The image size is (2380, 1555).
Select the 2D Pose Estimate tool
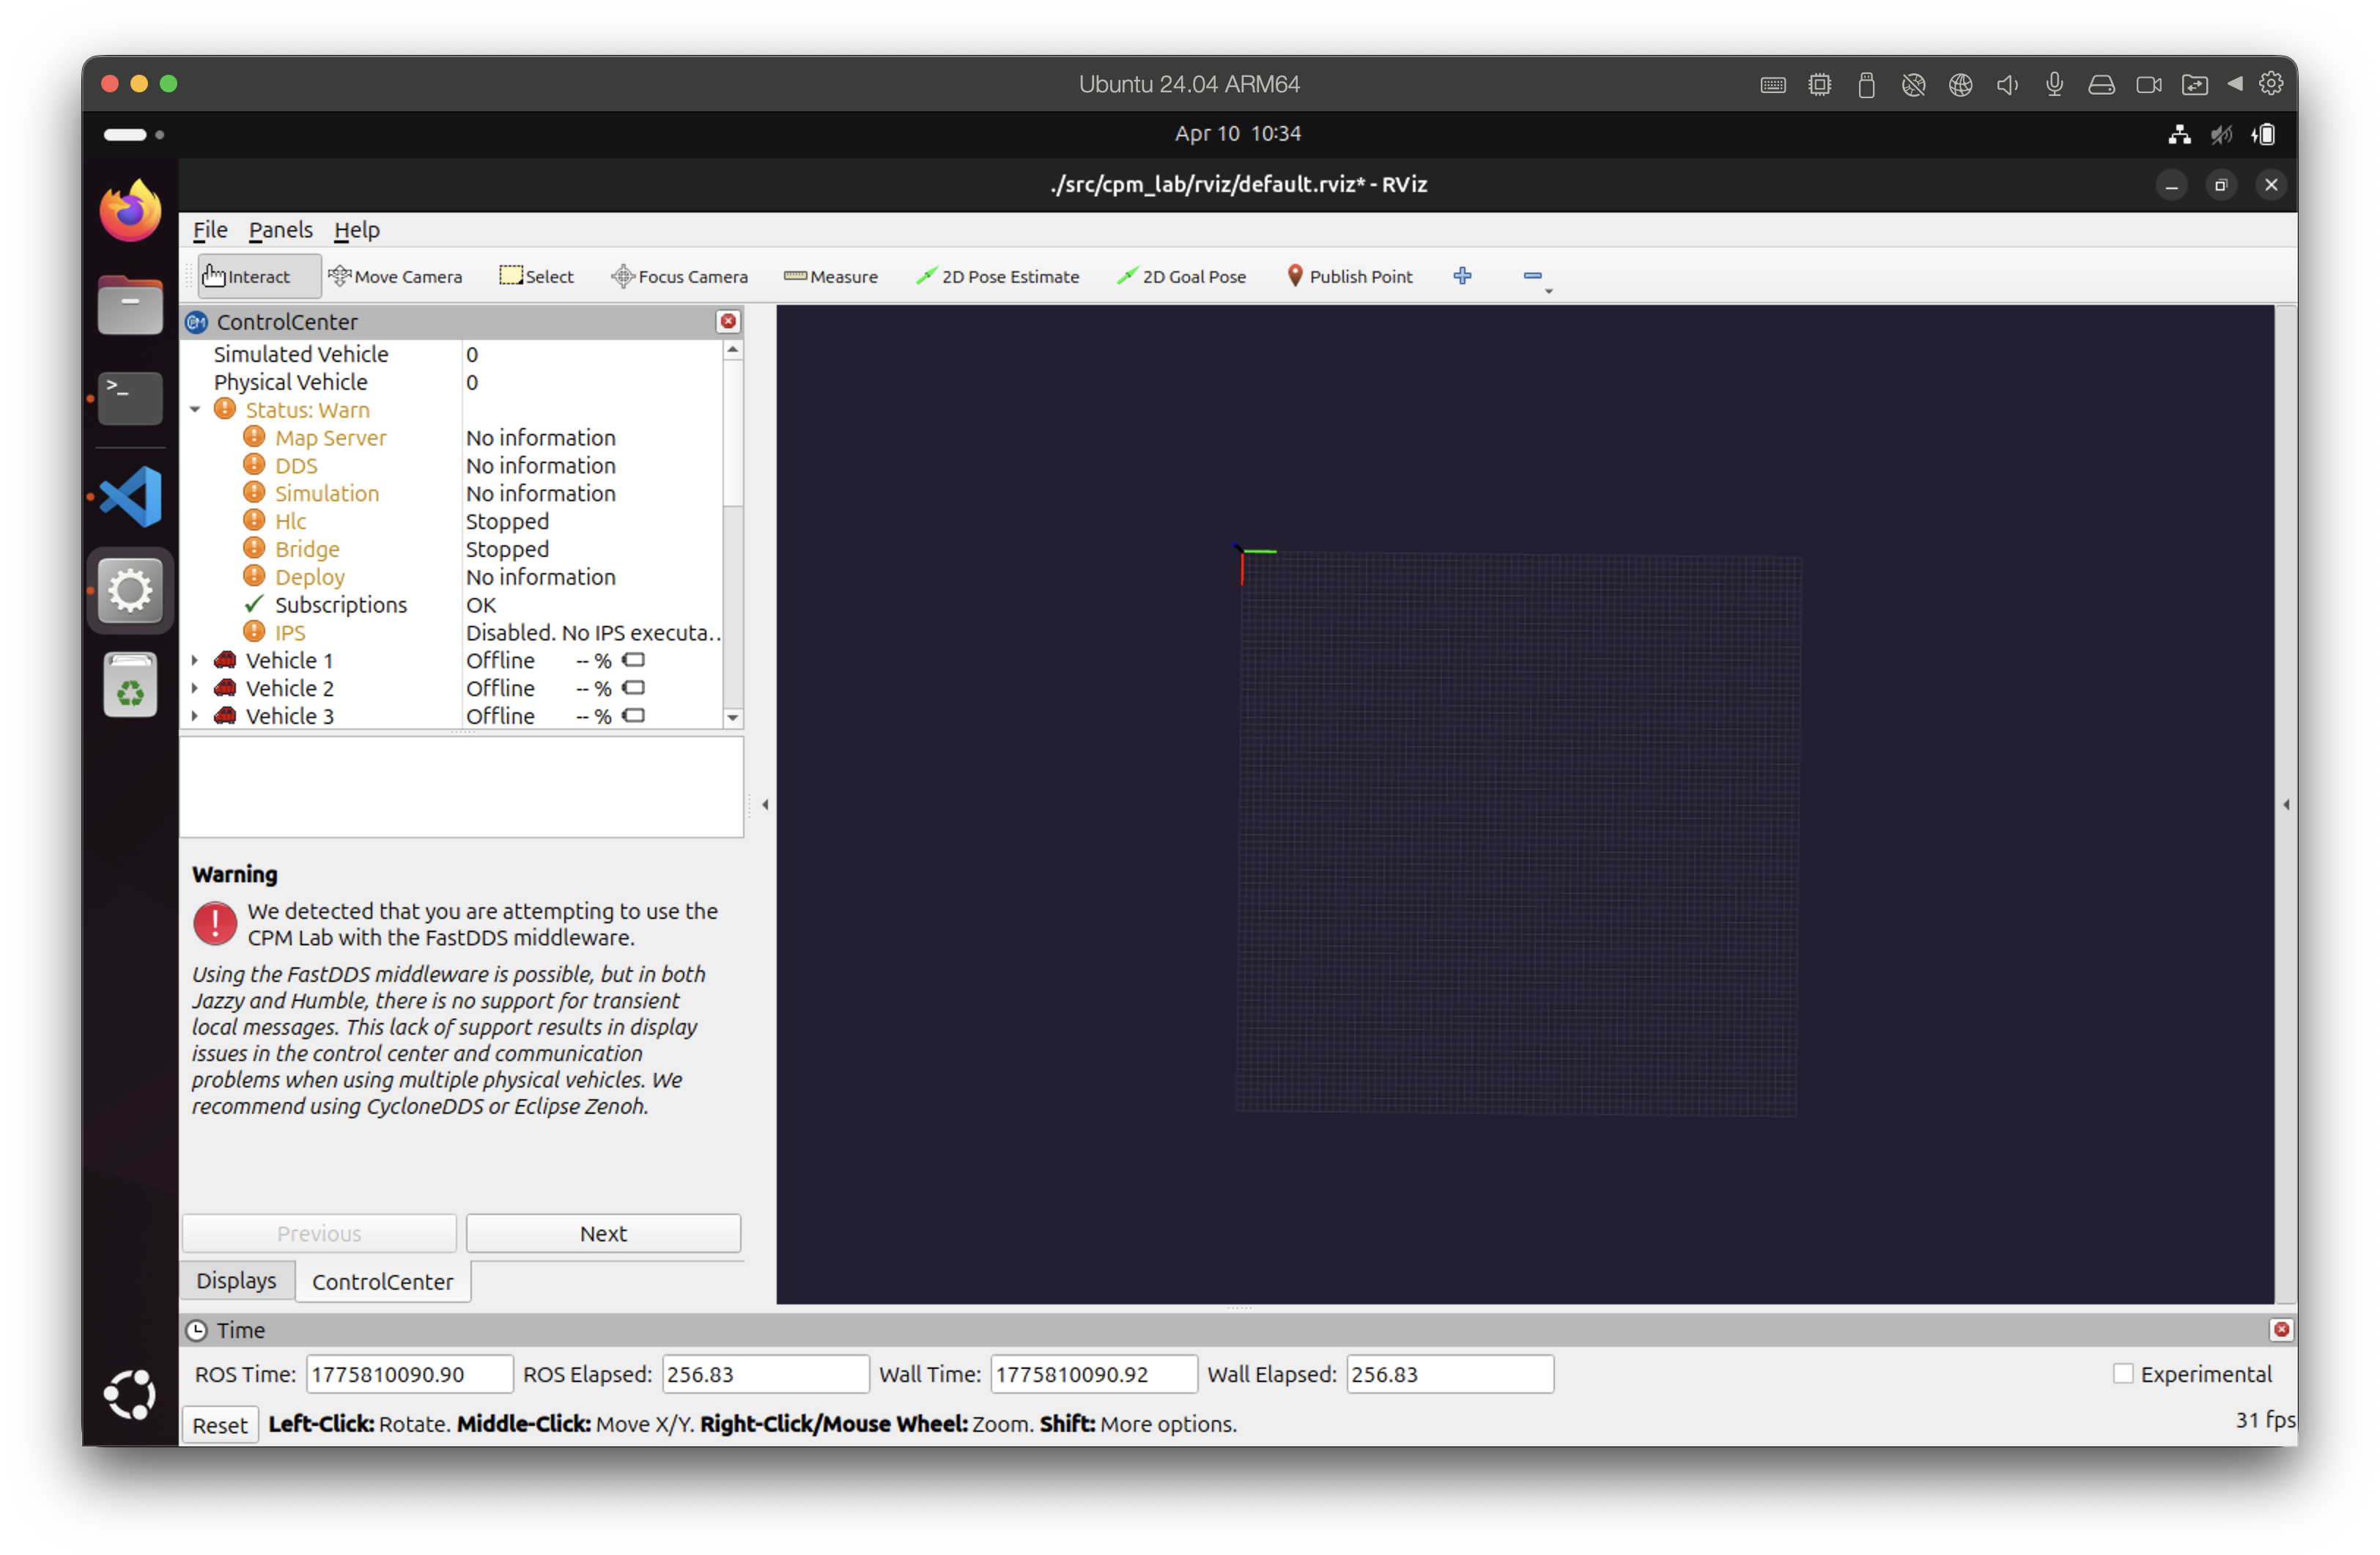(997, 276)
